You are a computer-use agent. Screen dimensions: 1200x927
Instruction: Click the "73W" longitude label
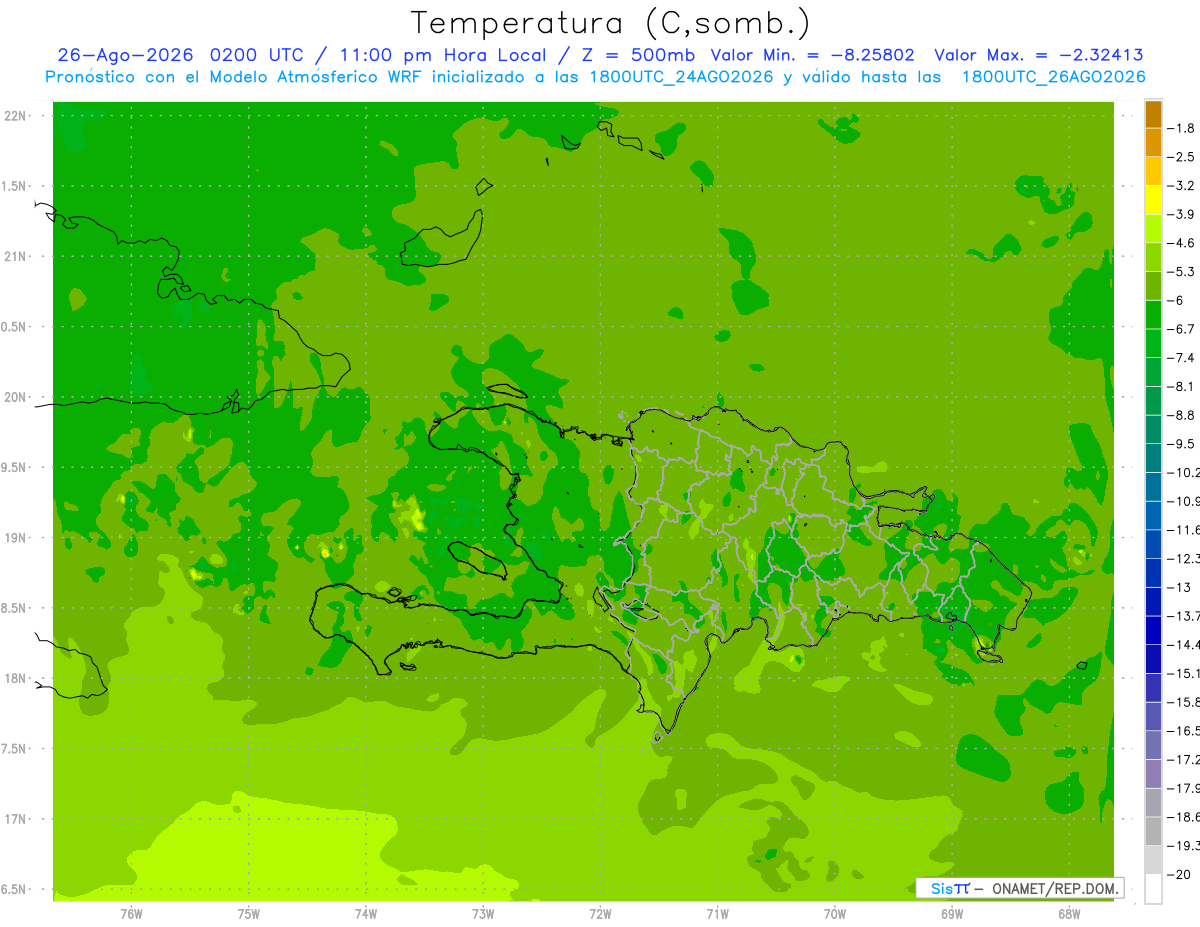point(483,913)
